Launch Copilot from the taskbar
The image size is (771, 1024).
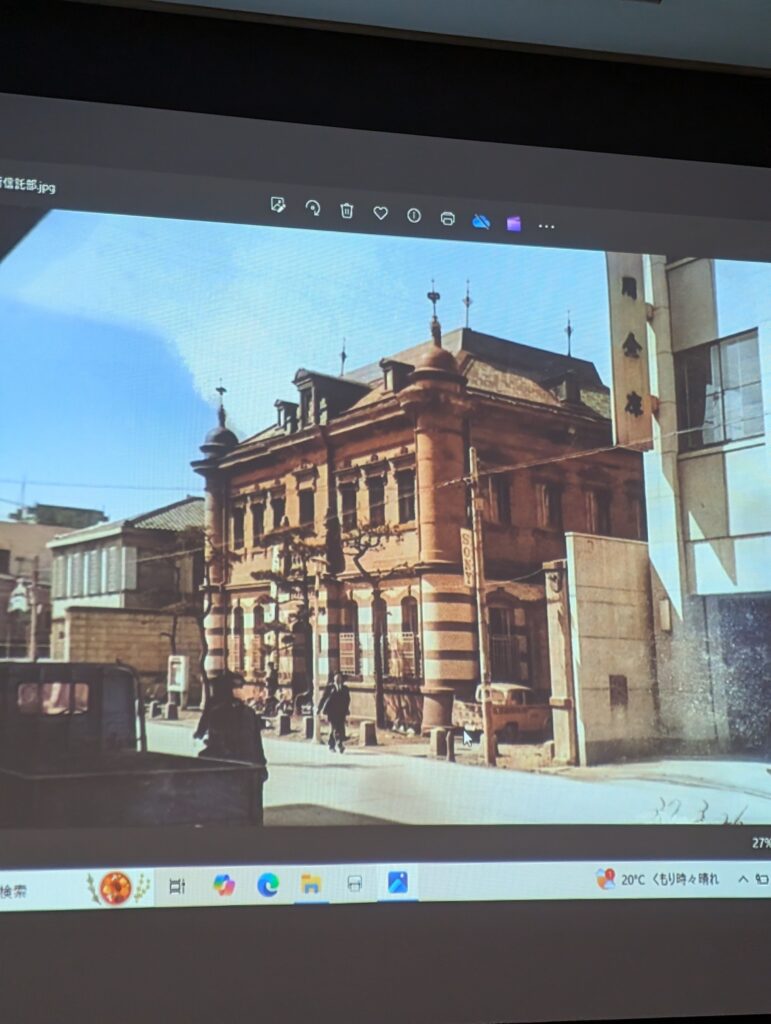(224, 885)
